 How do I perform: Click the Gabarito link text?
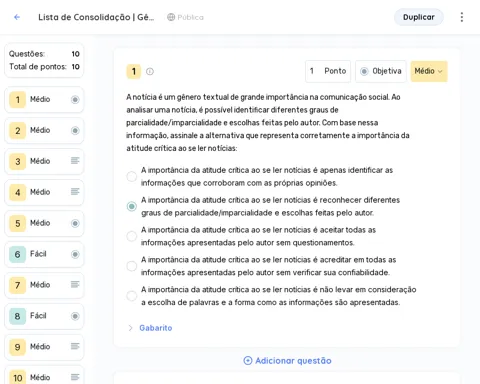(x=156, y=328)
